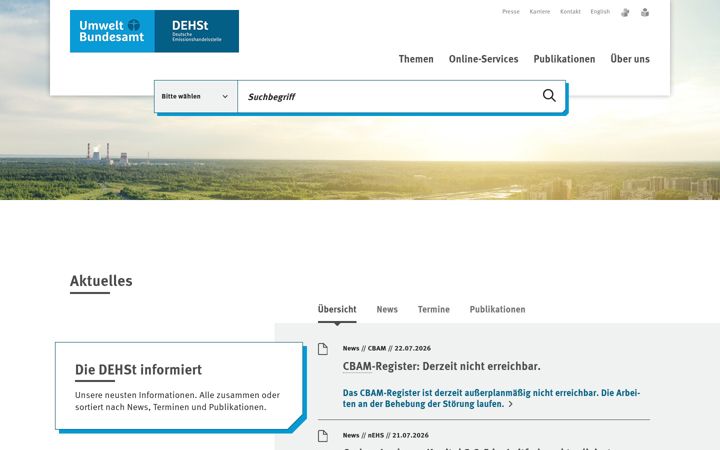Select the Übersicht tab under Aktuelles
This screenshot has width=720, height=450.
[x=337, y=309]
